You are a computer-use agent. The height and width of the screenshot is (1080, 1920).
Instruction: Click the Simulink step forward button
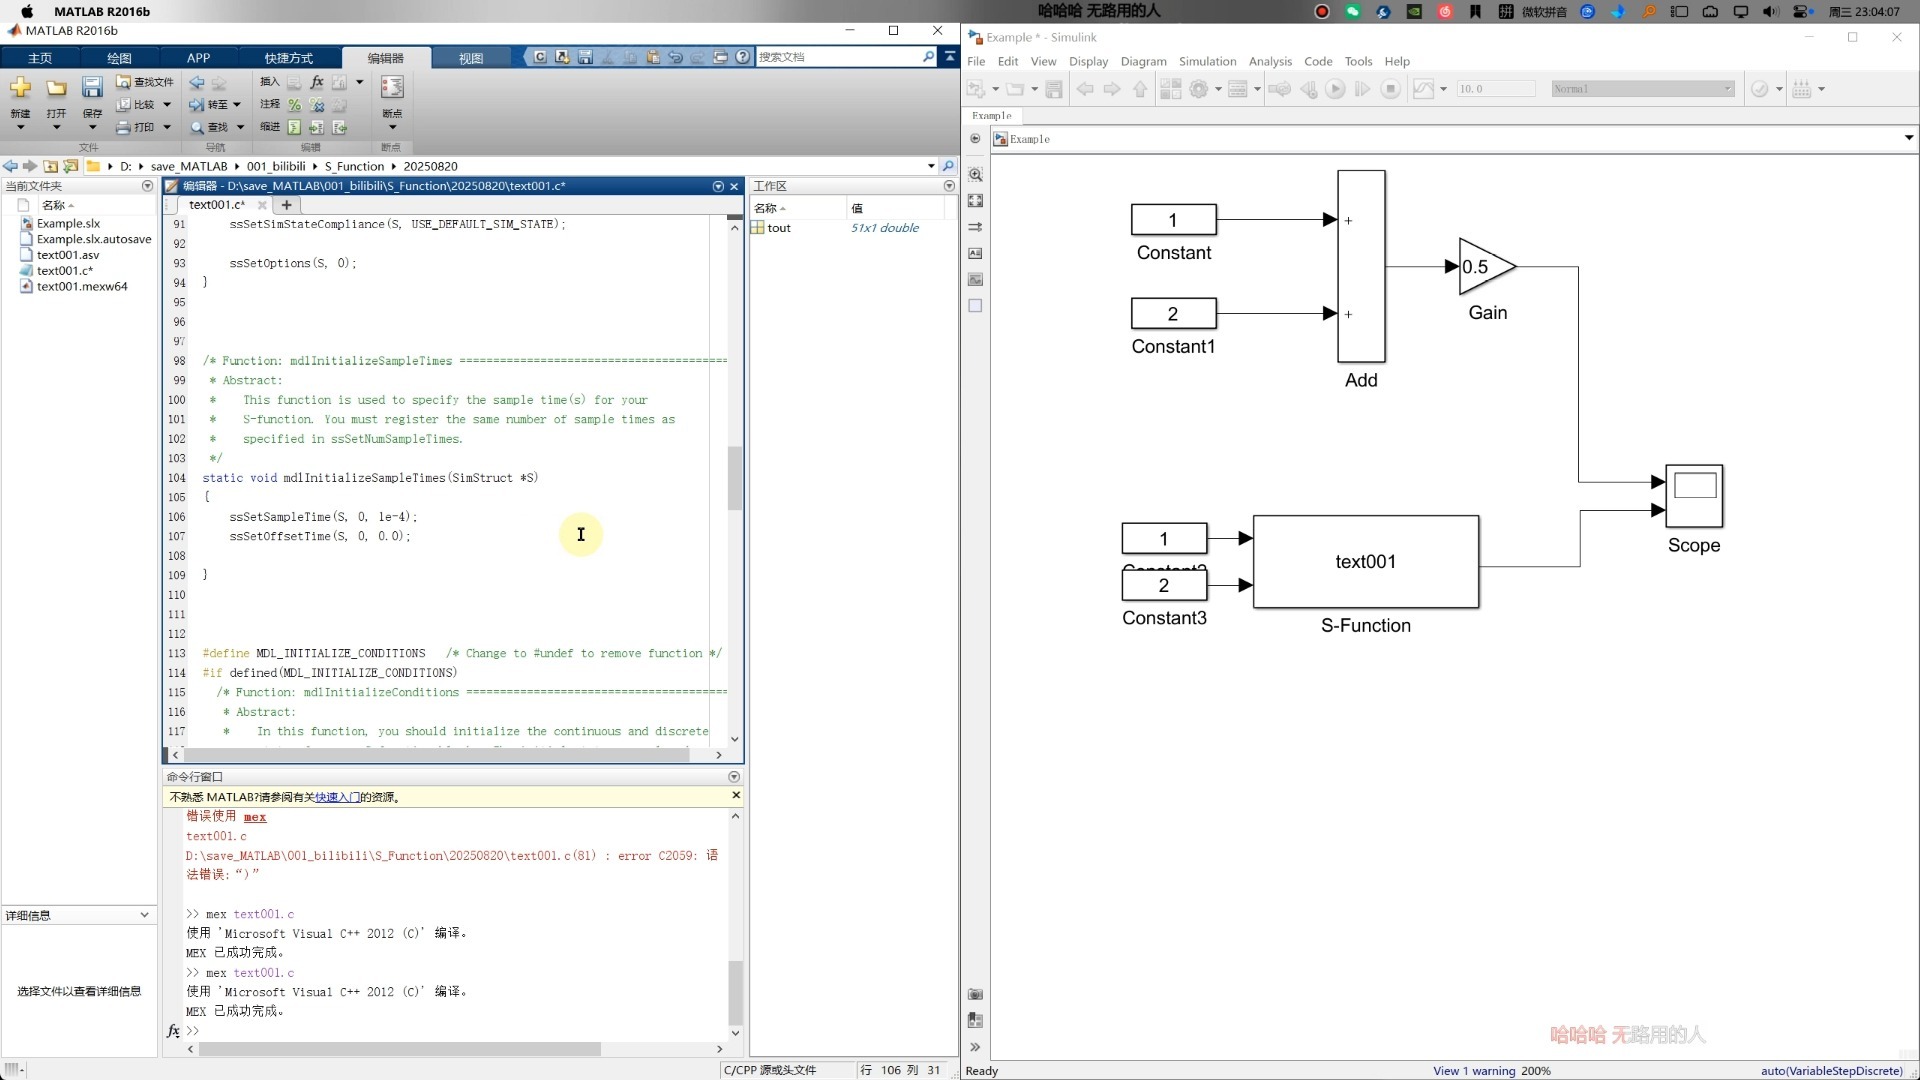[1362, 89]
